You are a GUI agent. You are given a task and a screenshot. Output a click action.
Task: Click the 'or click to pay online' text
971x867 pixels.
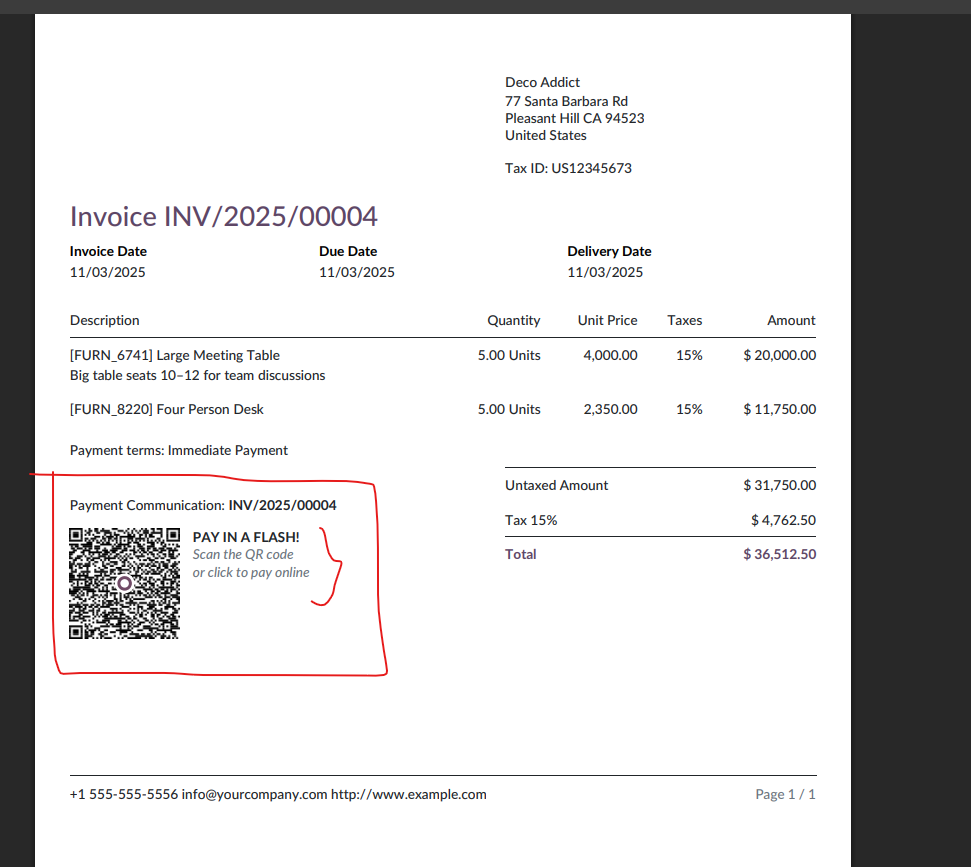click(x=251, y=573)
